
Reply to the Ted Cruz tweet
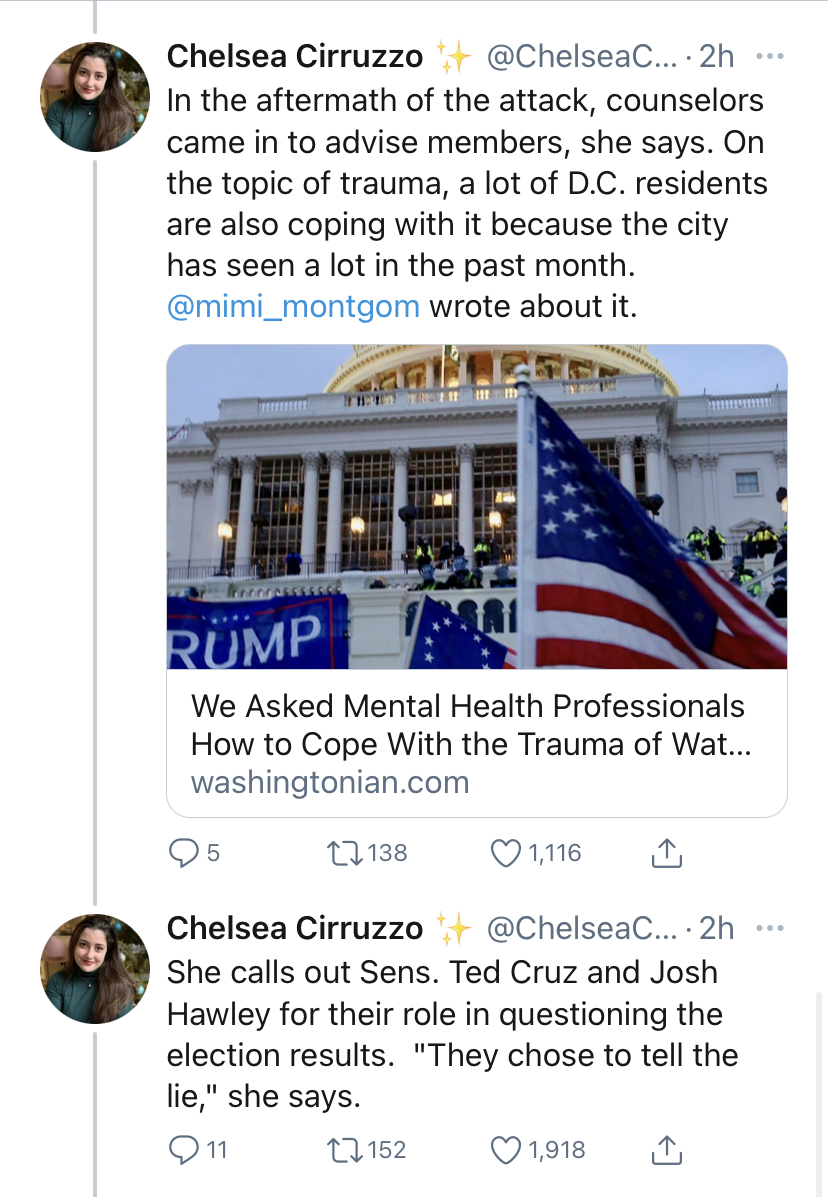[x=183, y=1149]
